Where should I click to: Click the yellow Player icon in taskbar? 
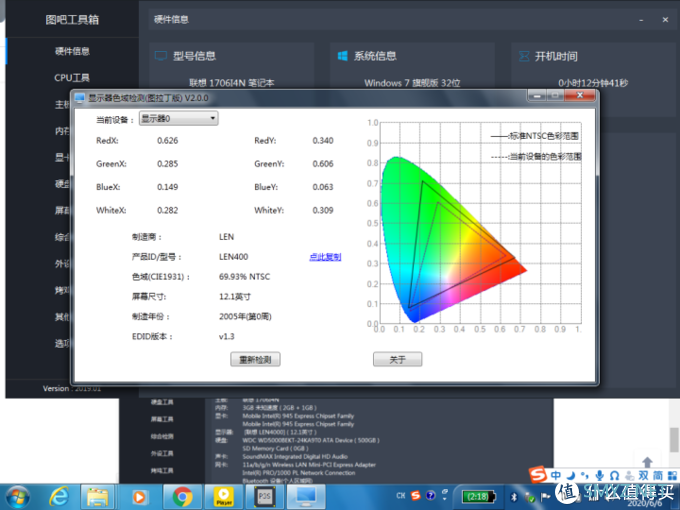point(222,495)
